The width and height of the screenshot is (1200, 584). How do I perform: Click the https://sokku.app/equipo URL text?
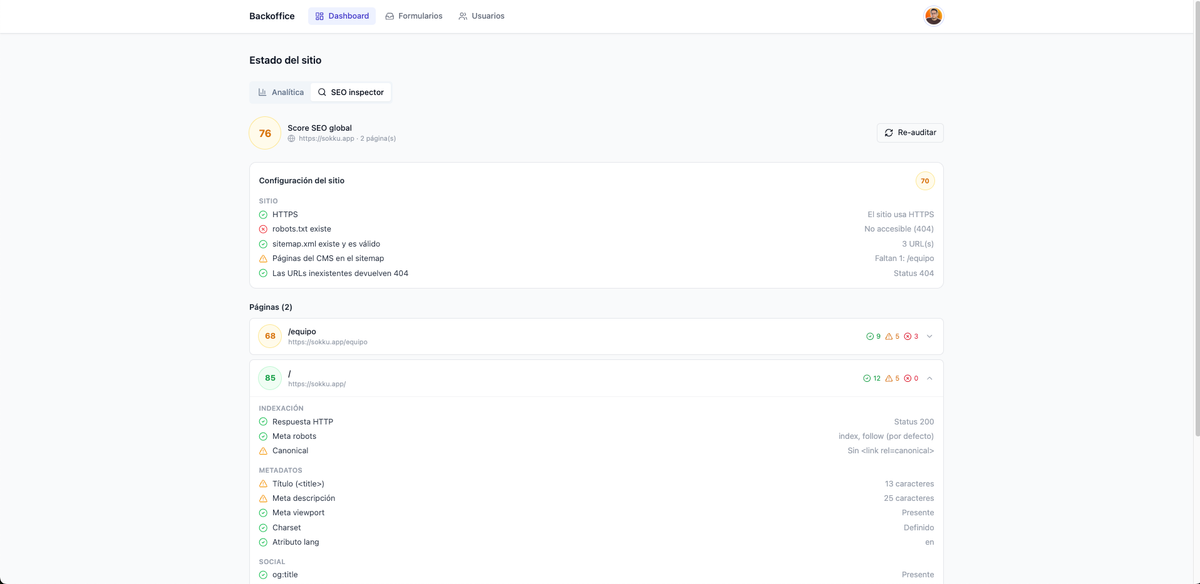click(x=328, y=342)
